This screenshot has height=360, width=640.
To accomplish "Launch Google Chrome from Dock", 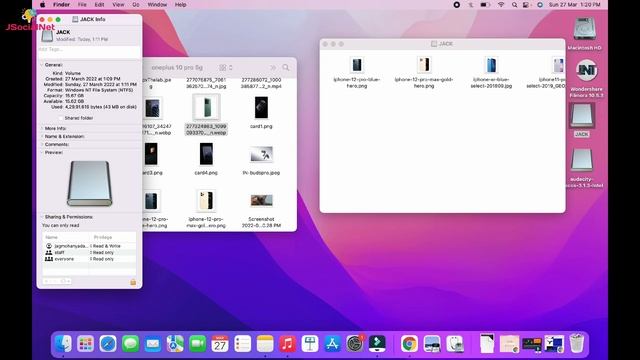I will point(409,343).
